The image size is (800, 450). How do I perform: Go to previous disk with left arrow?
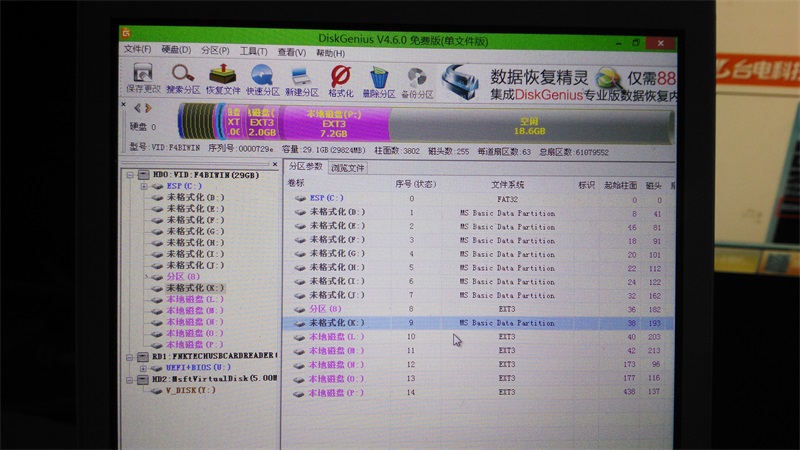[137, 108]
